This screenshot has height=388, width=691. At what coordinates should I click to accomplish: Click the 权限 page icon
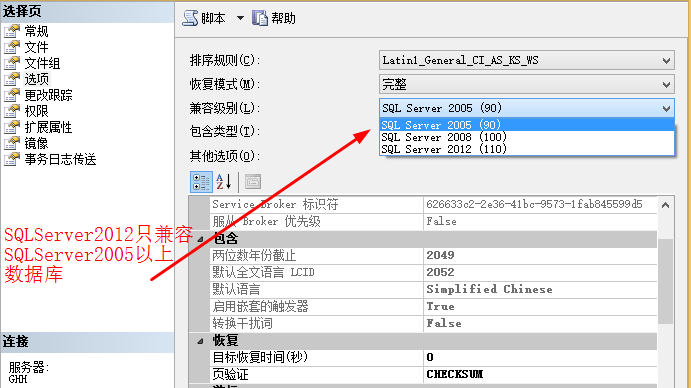(x=12, y=111)
